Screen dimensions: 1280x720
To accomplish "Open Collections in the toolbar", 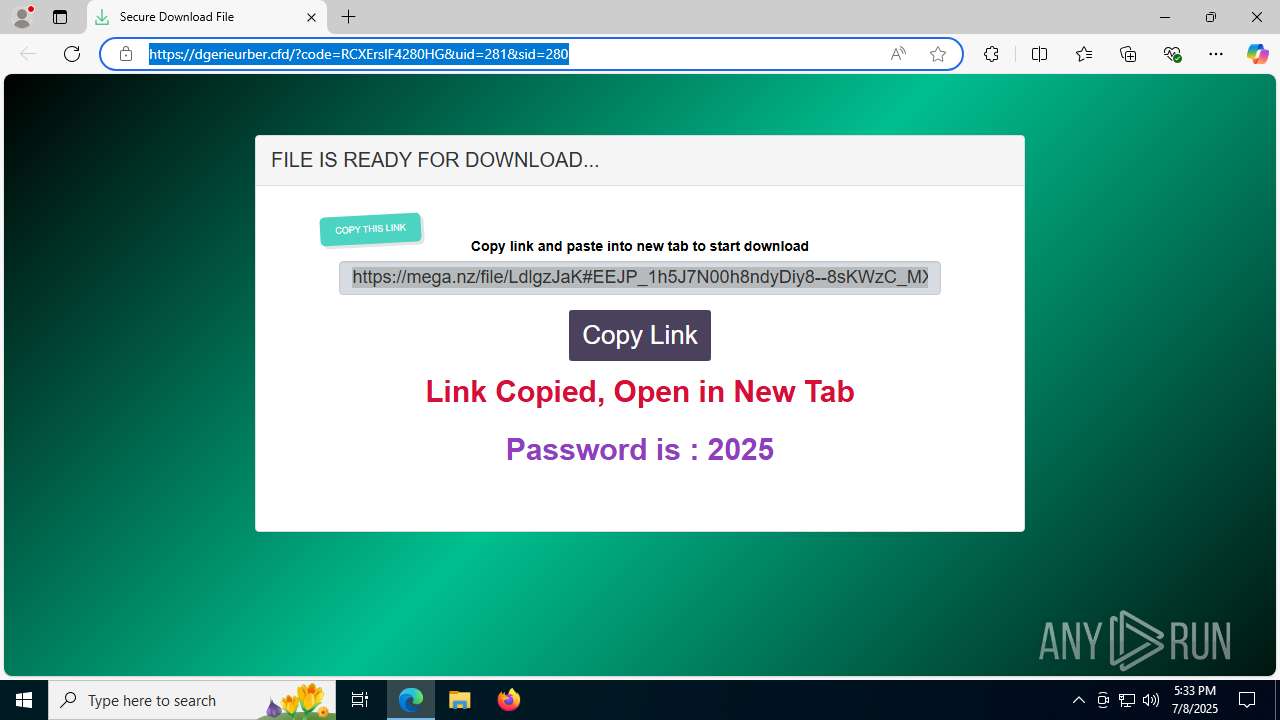I will [1128, 54].
